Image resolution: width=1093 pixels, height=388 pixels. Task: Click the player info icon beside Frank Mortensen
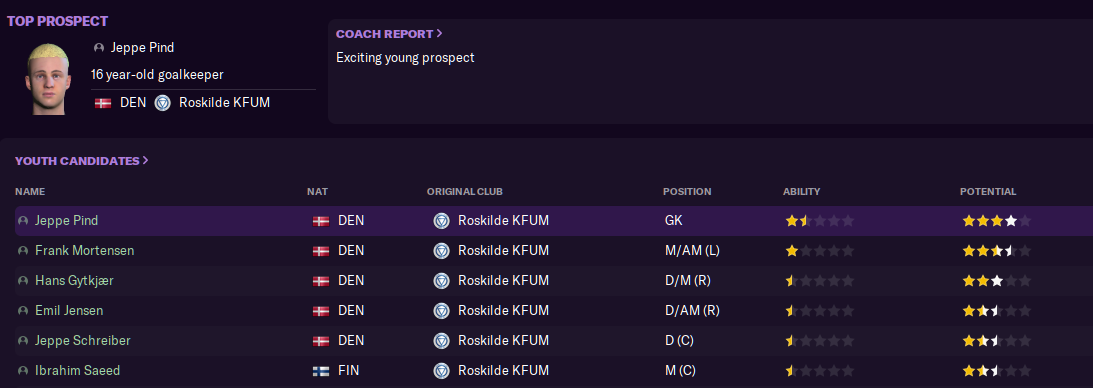[x=23, y=251]
